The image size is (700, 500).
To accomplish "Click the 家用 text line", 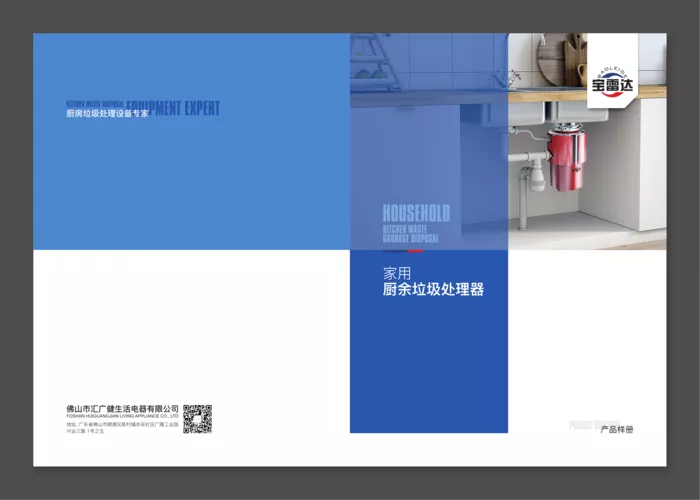I will point(397,273).
